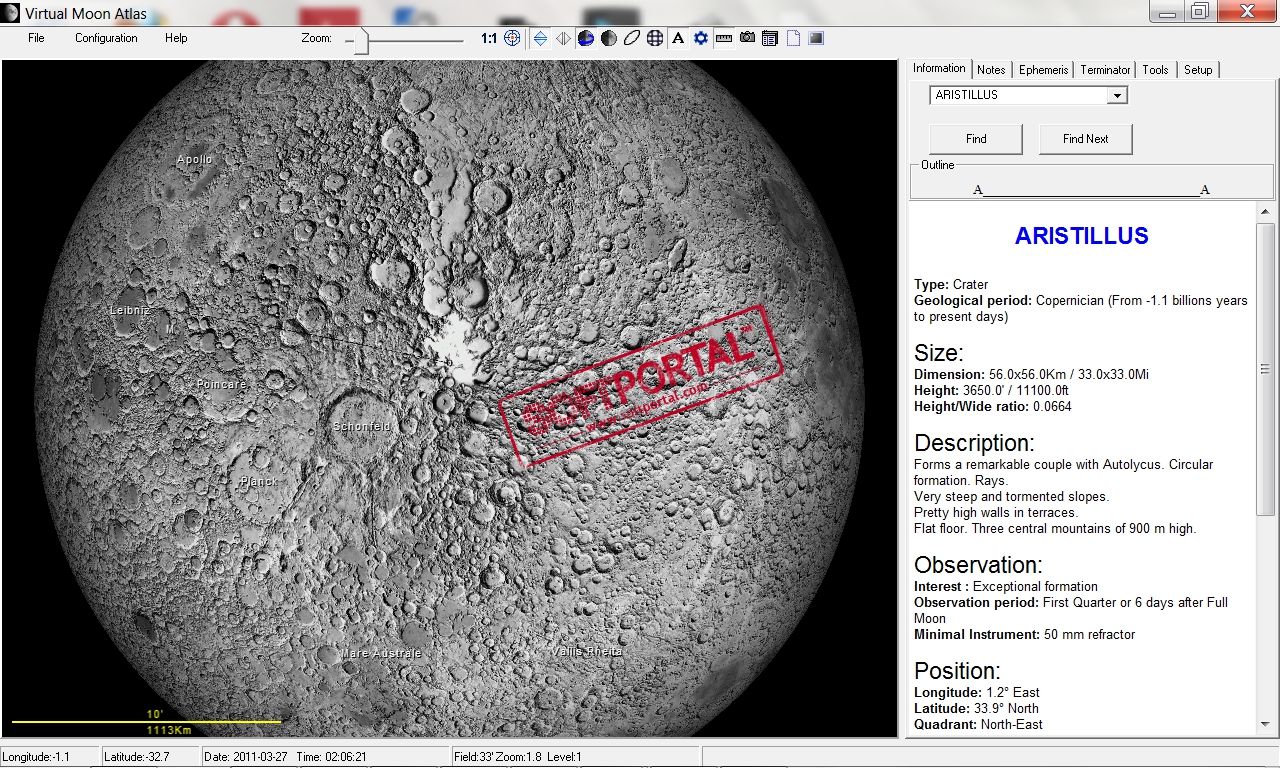Open the gear settings icon in toolbar
The image size is (1280, 768).
click(x=700, y=38)
